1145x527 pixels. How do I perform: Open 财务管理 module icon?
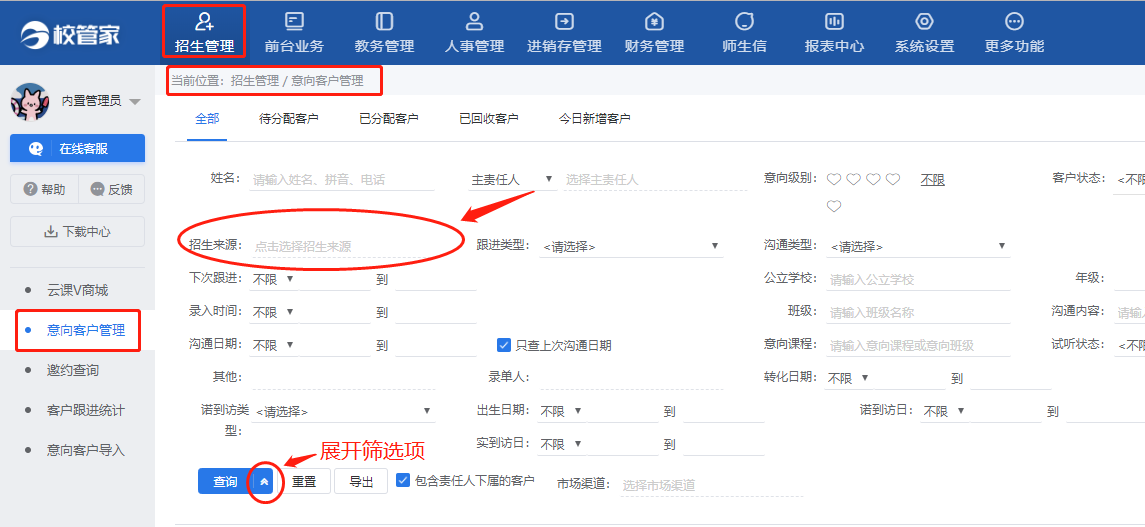[x=654, y=20]
